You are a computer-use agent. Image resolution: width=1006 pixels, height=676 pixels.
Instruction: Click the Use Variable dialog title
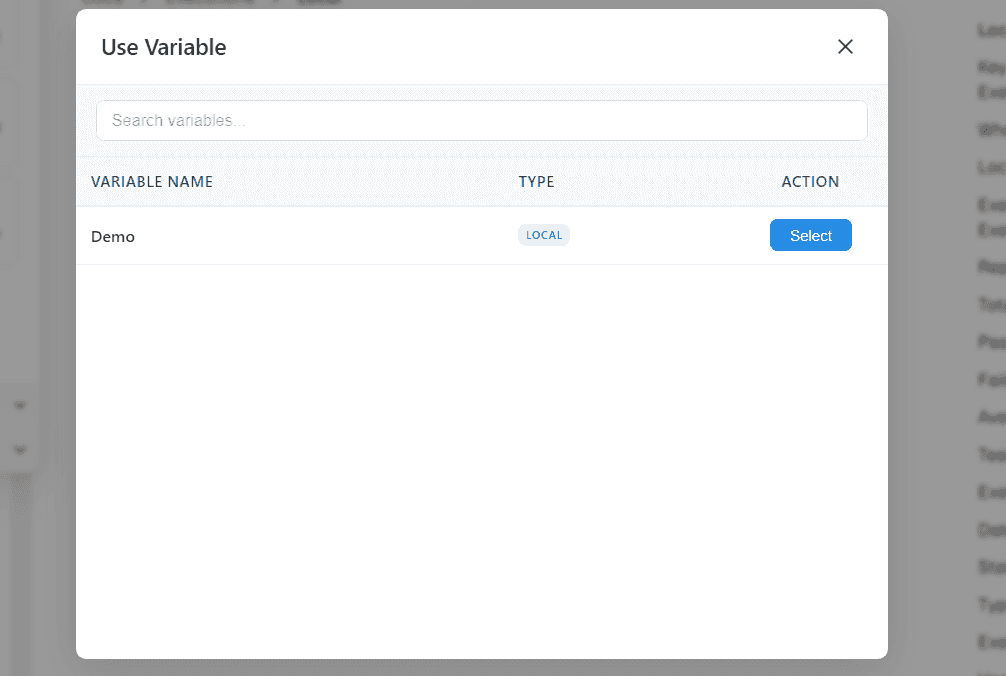pos(164,47)
